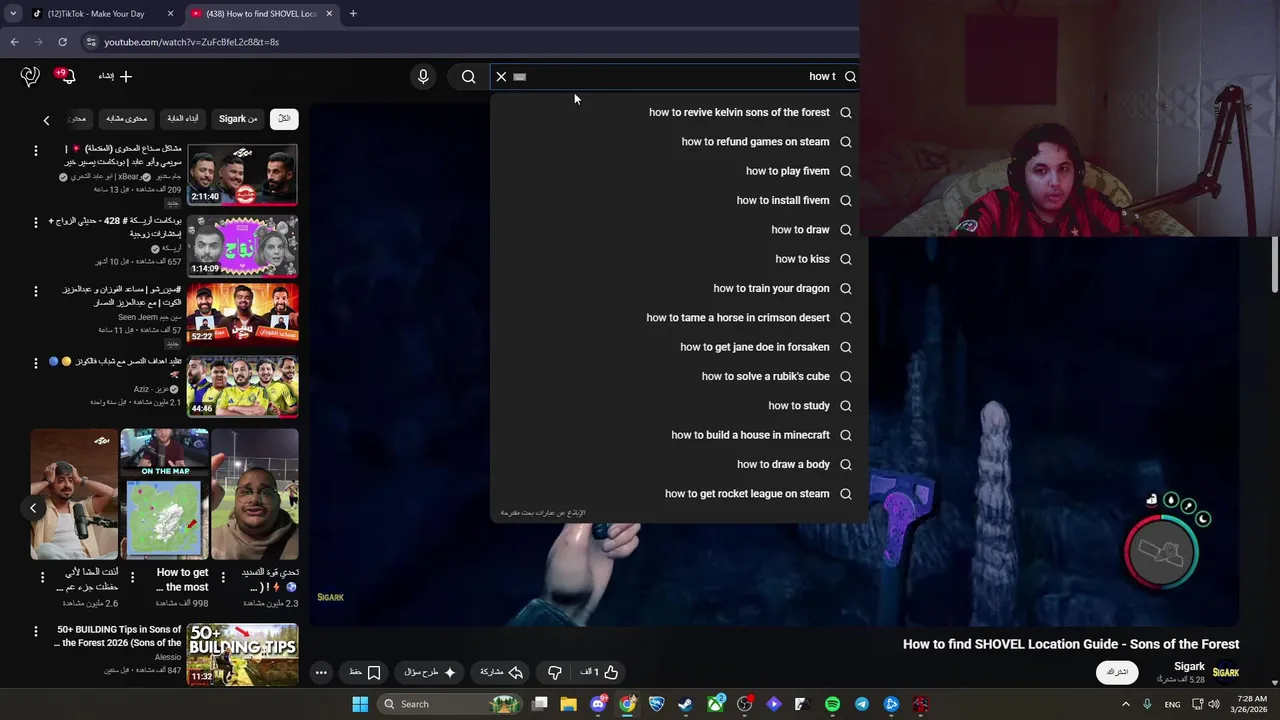Click the Create plus button
This screenshot has height=720, width=1280.
click(x=115, y=76)
